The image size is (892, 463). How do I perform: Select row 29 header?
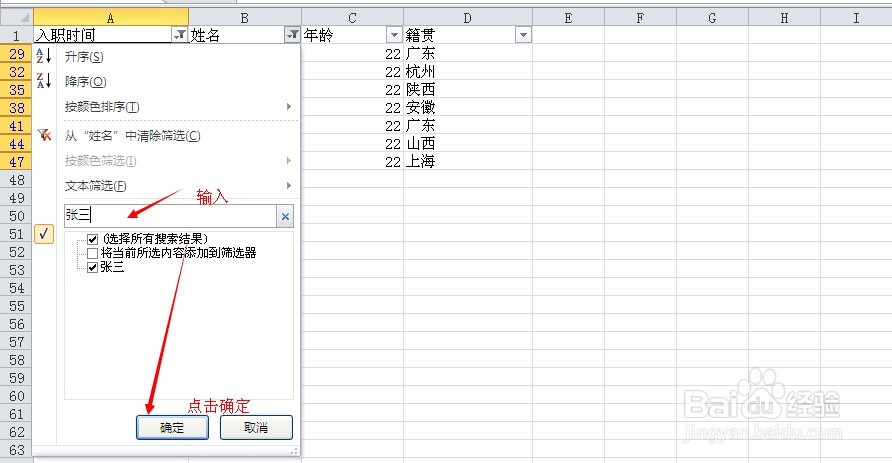point(16,53)
